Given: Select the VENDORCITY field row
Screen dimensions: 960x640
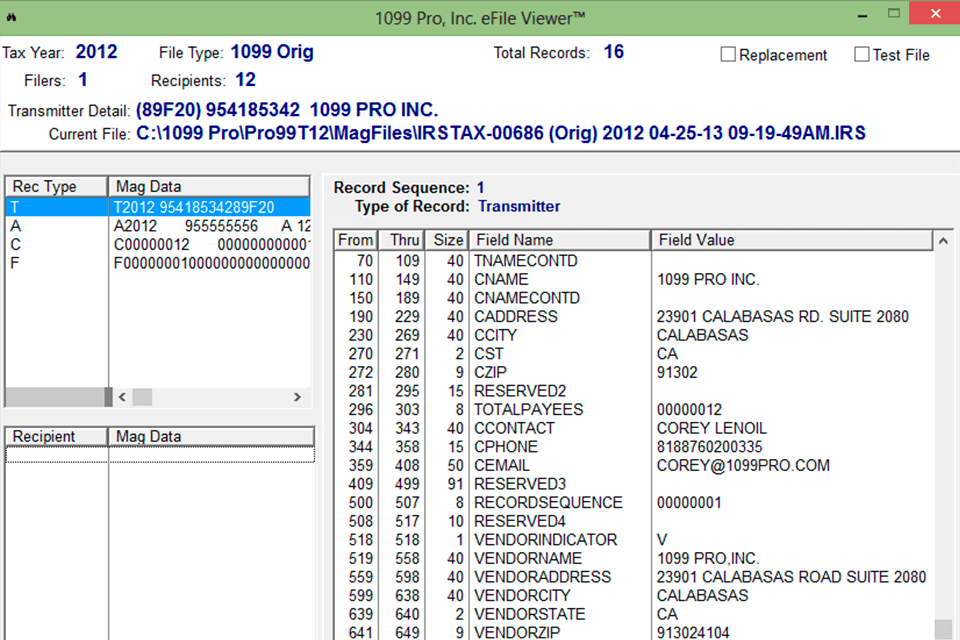Looking at the screenshot, I should click(634, 595).
